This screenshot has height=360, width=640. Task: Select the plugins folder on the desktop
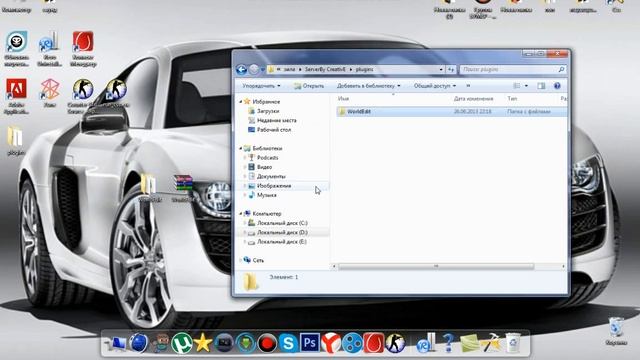[x=16, y=141]
